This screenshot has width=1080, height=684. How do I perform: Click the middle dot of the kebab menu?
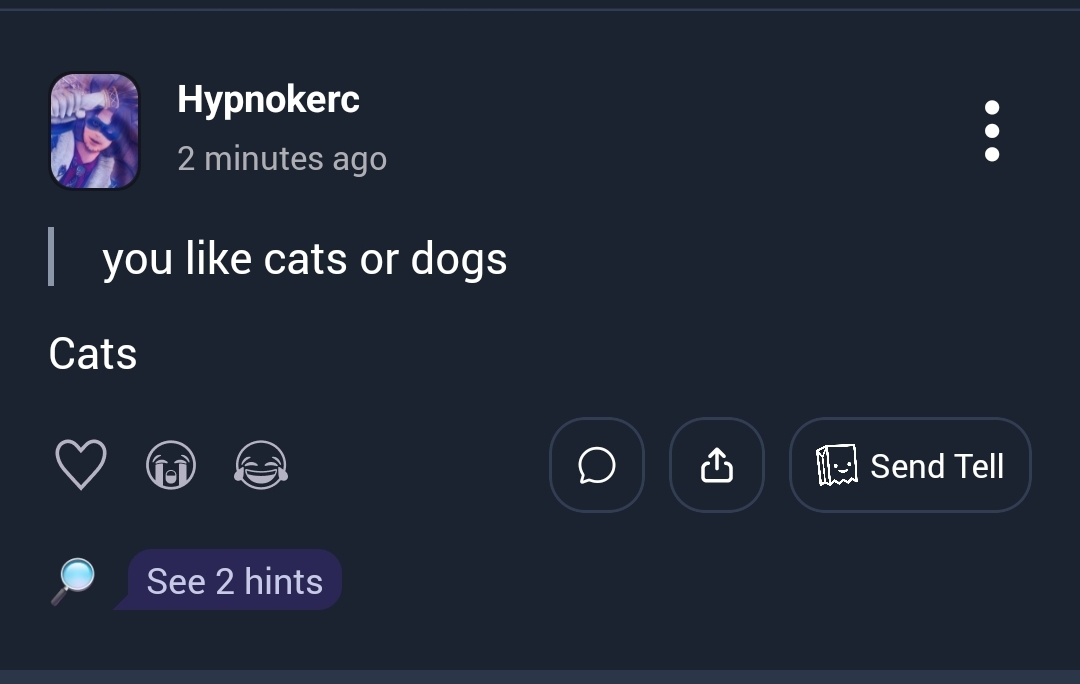tap(991, 131)
